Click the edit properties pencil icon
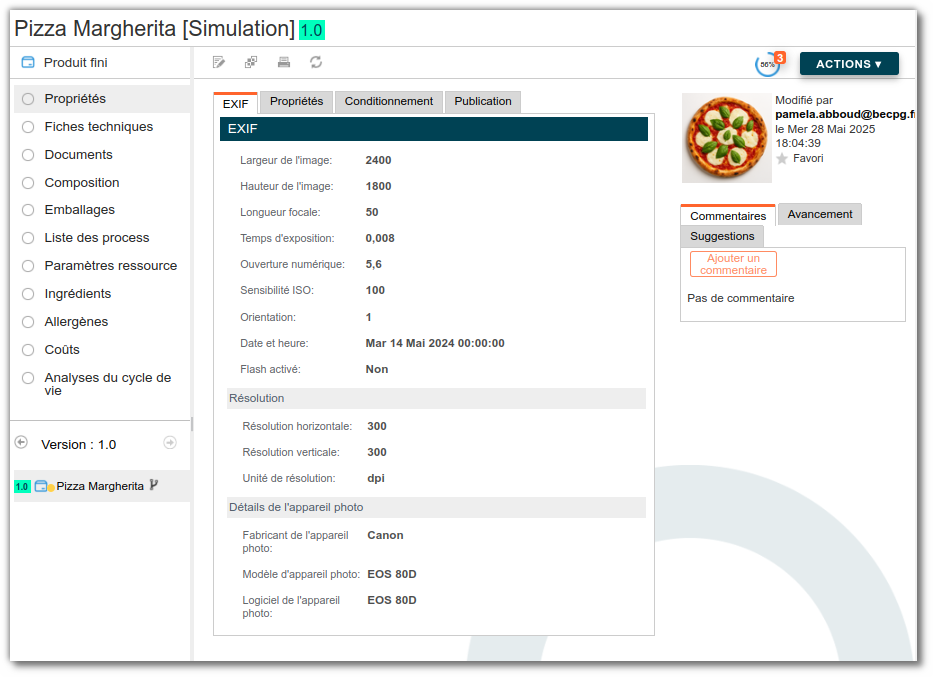Viewport: 933px width, 677px height. 219,63
